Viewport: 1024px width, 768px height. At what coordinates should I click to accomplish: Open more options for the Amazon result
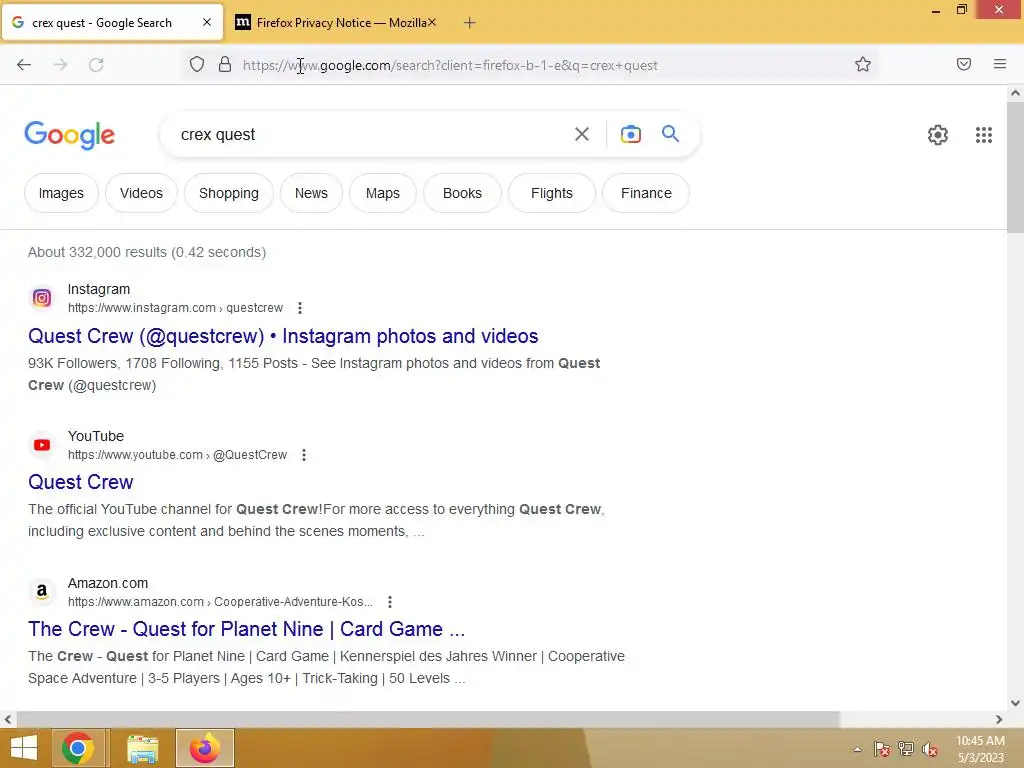[389, 601]
